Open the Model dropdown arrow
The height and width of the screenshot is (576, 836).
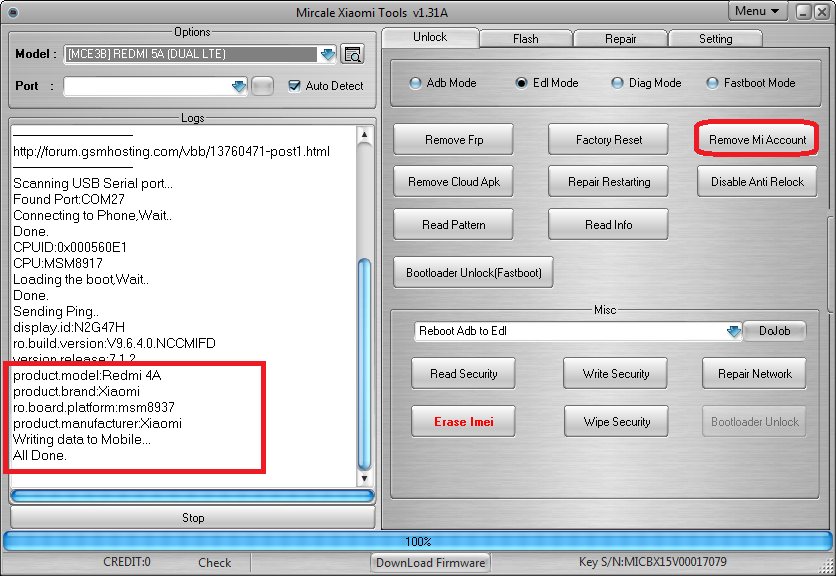tap(327, 54)
